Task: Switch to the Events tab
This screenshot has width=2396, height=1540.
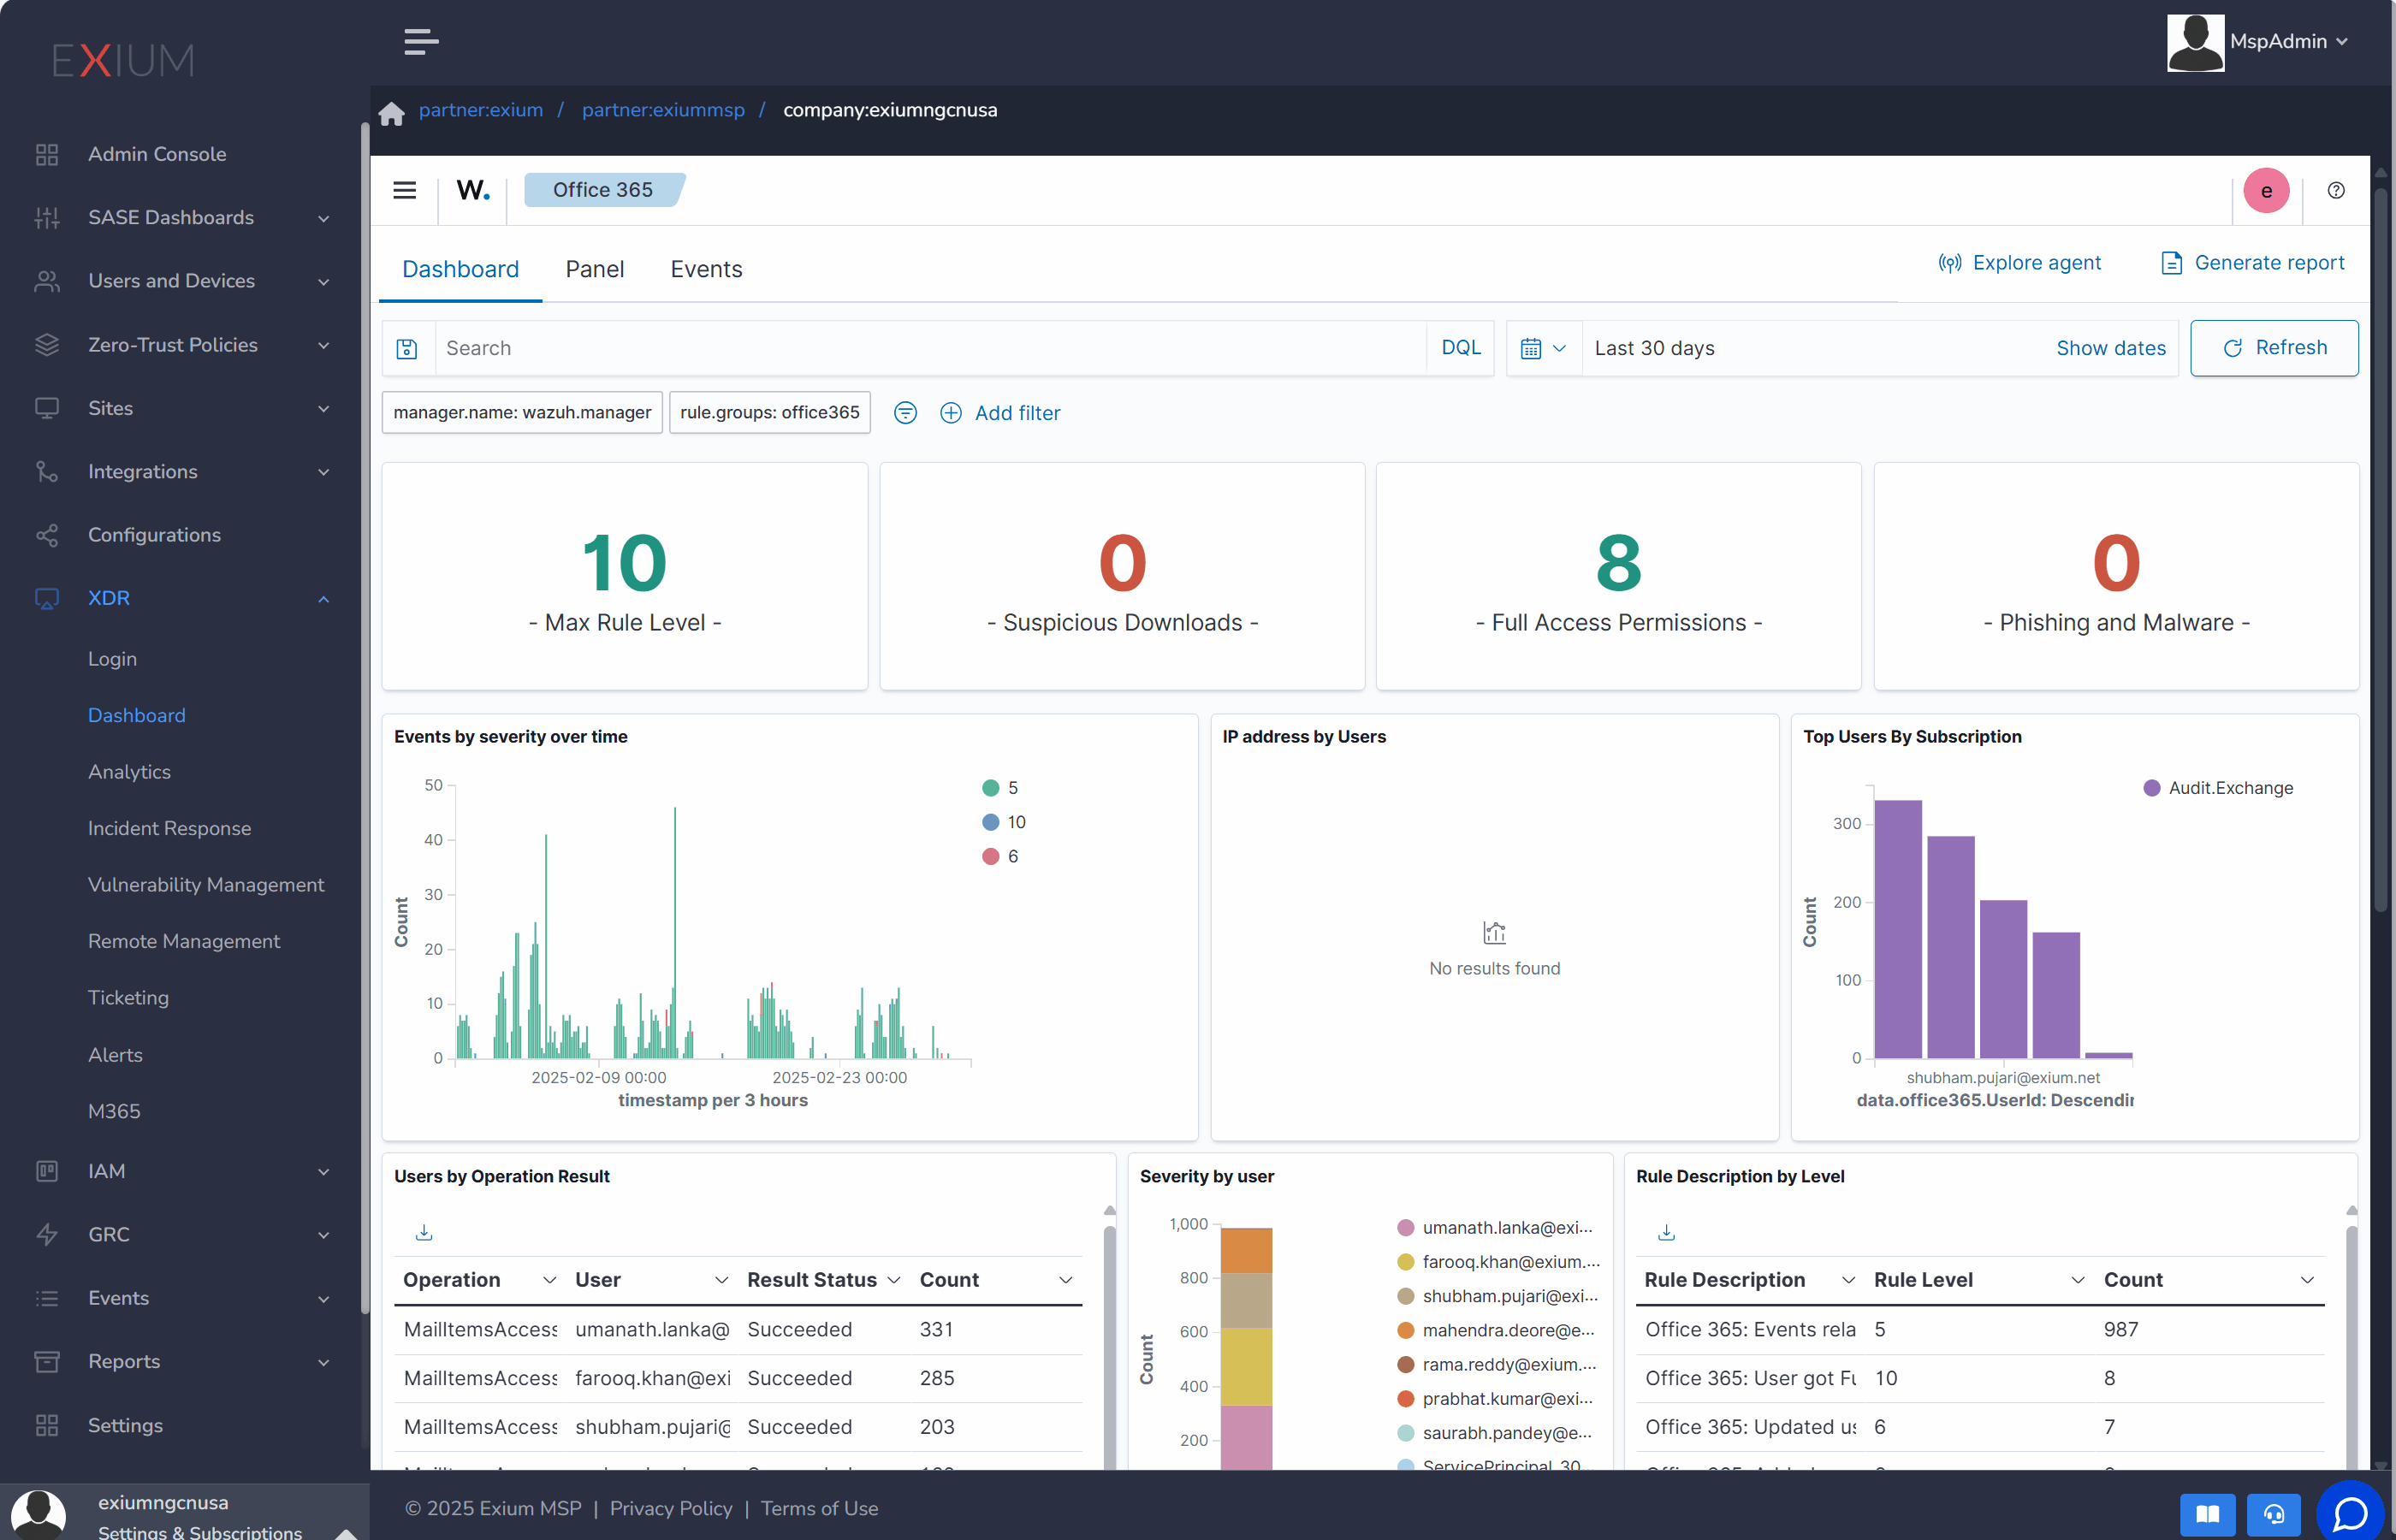Action: tap(706, 269)
